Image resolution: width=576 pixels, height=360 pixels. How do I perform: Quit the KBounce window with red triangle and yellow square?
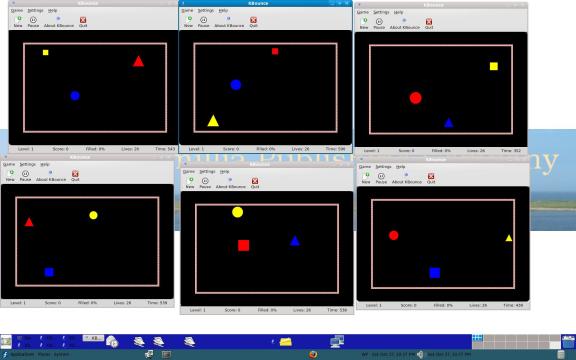pyautogui.click(x=83, y=22)
